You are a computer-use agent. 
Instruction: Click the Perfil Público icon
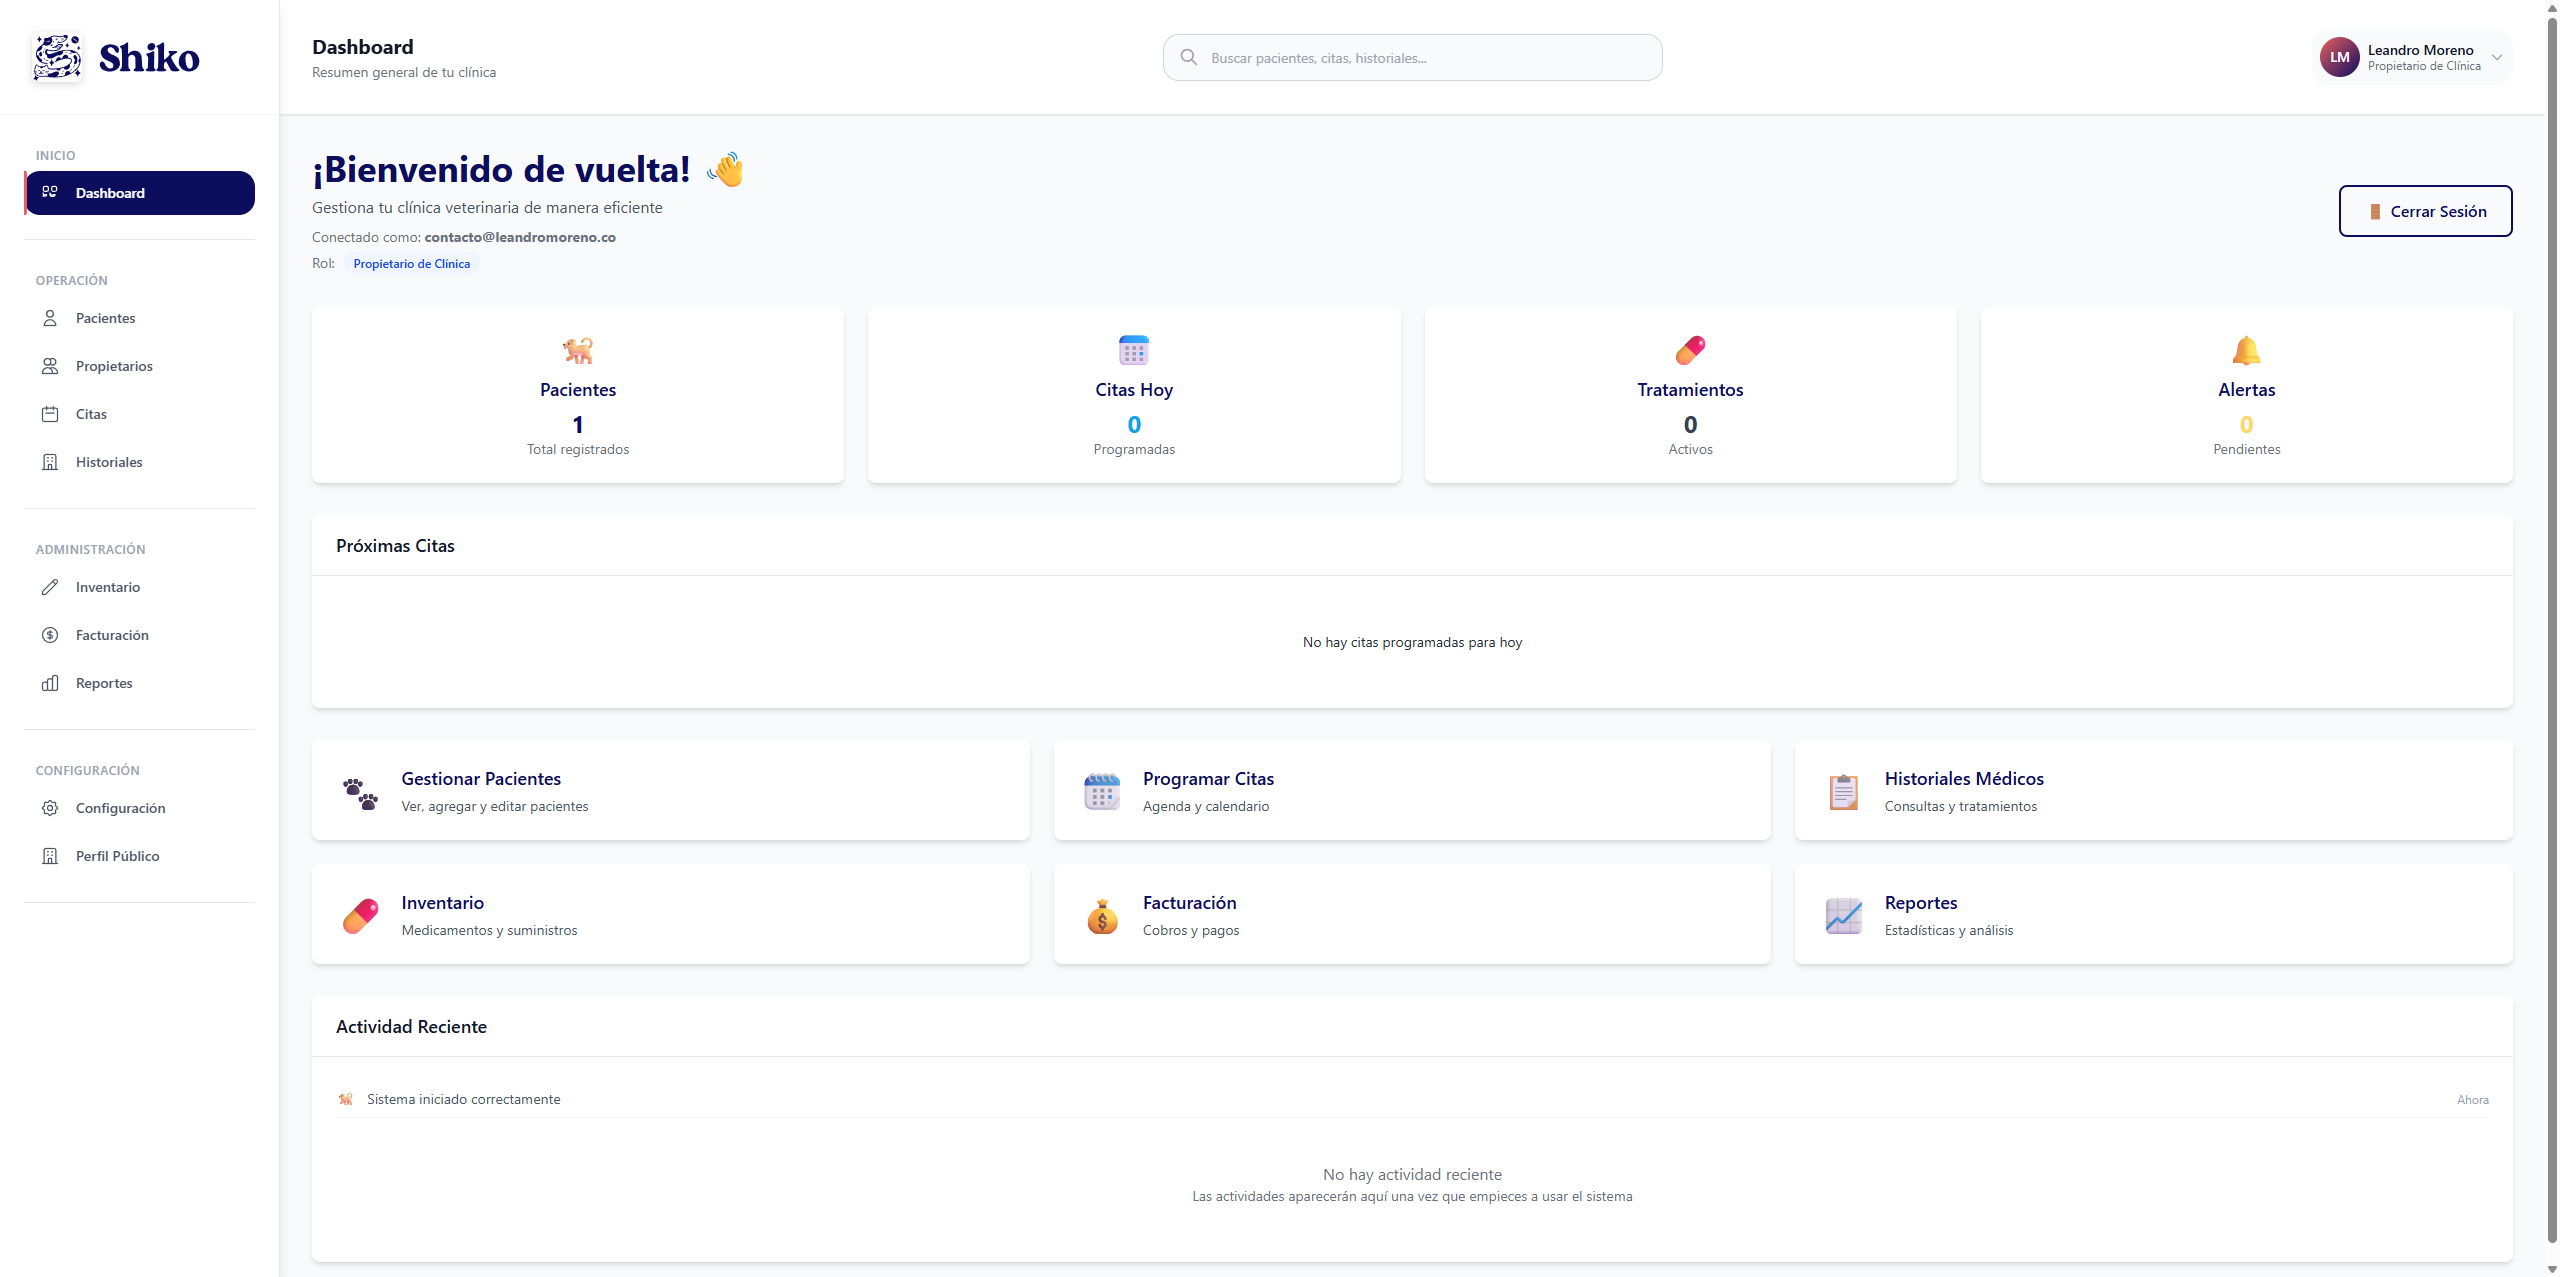click(x=51, y=855)
